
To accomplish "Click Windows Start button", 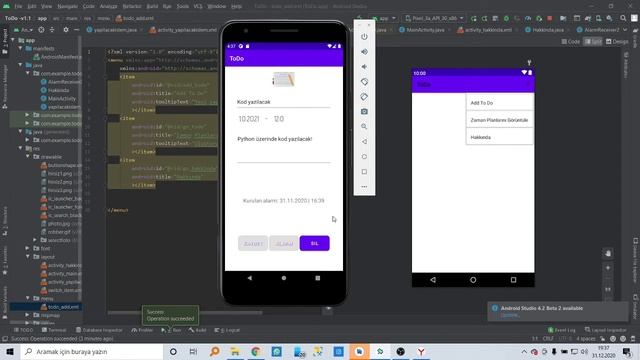I will 10,351.
